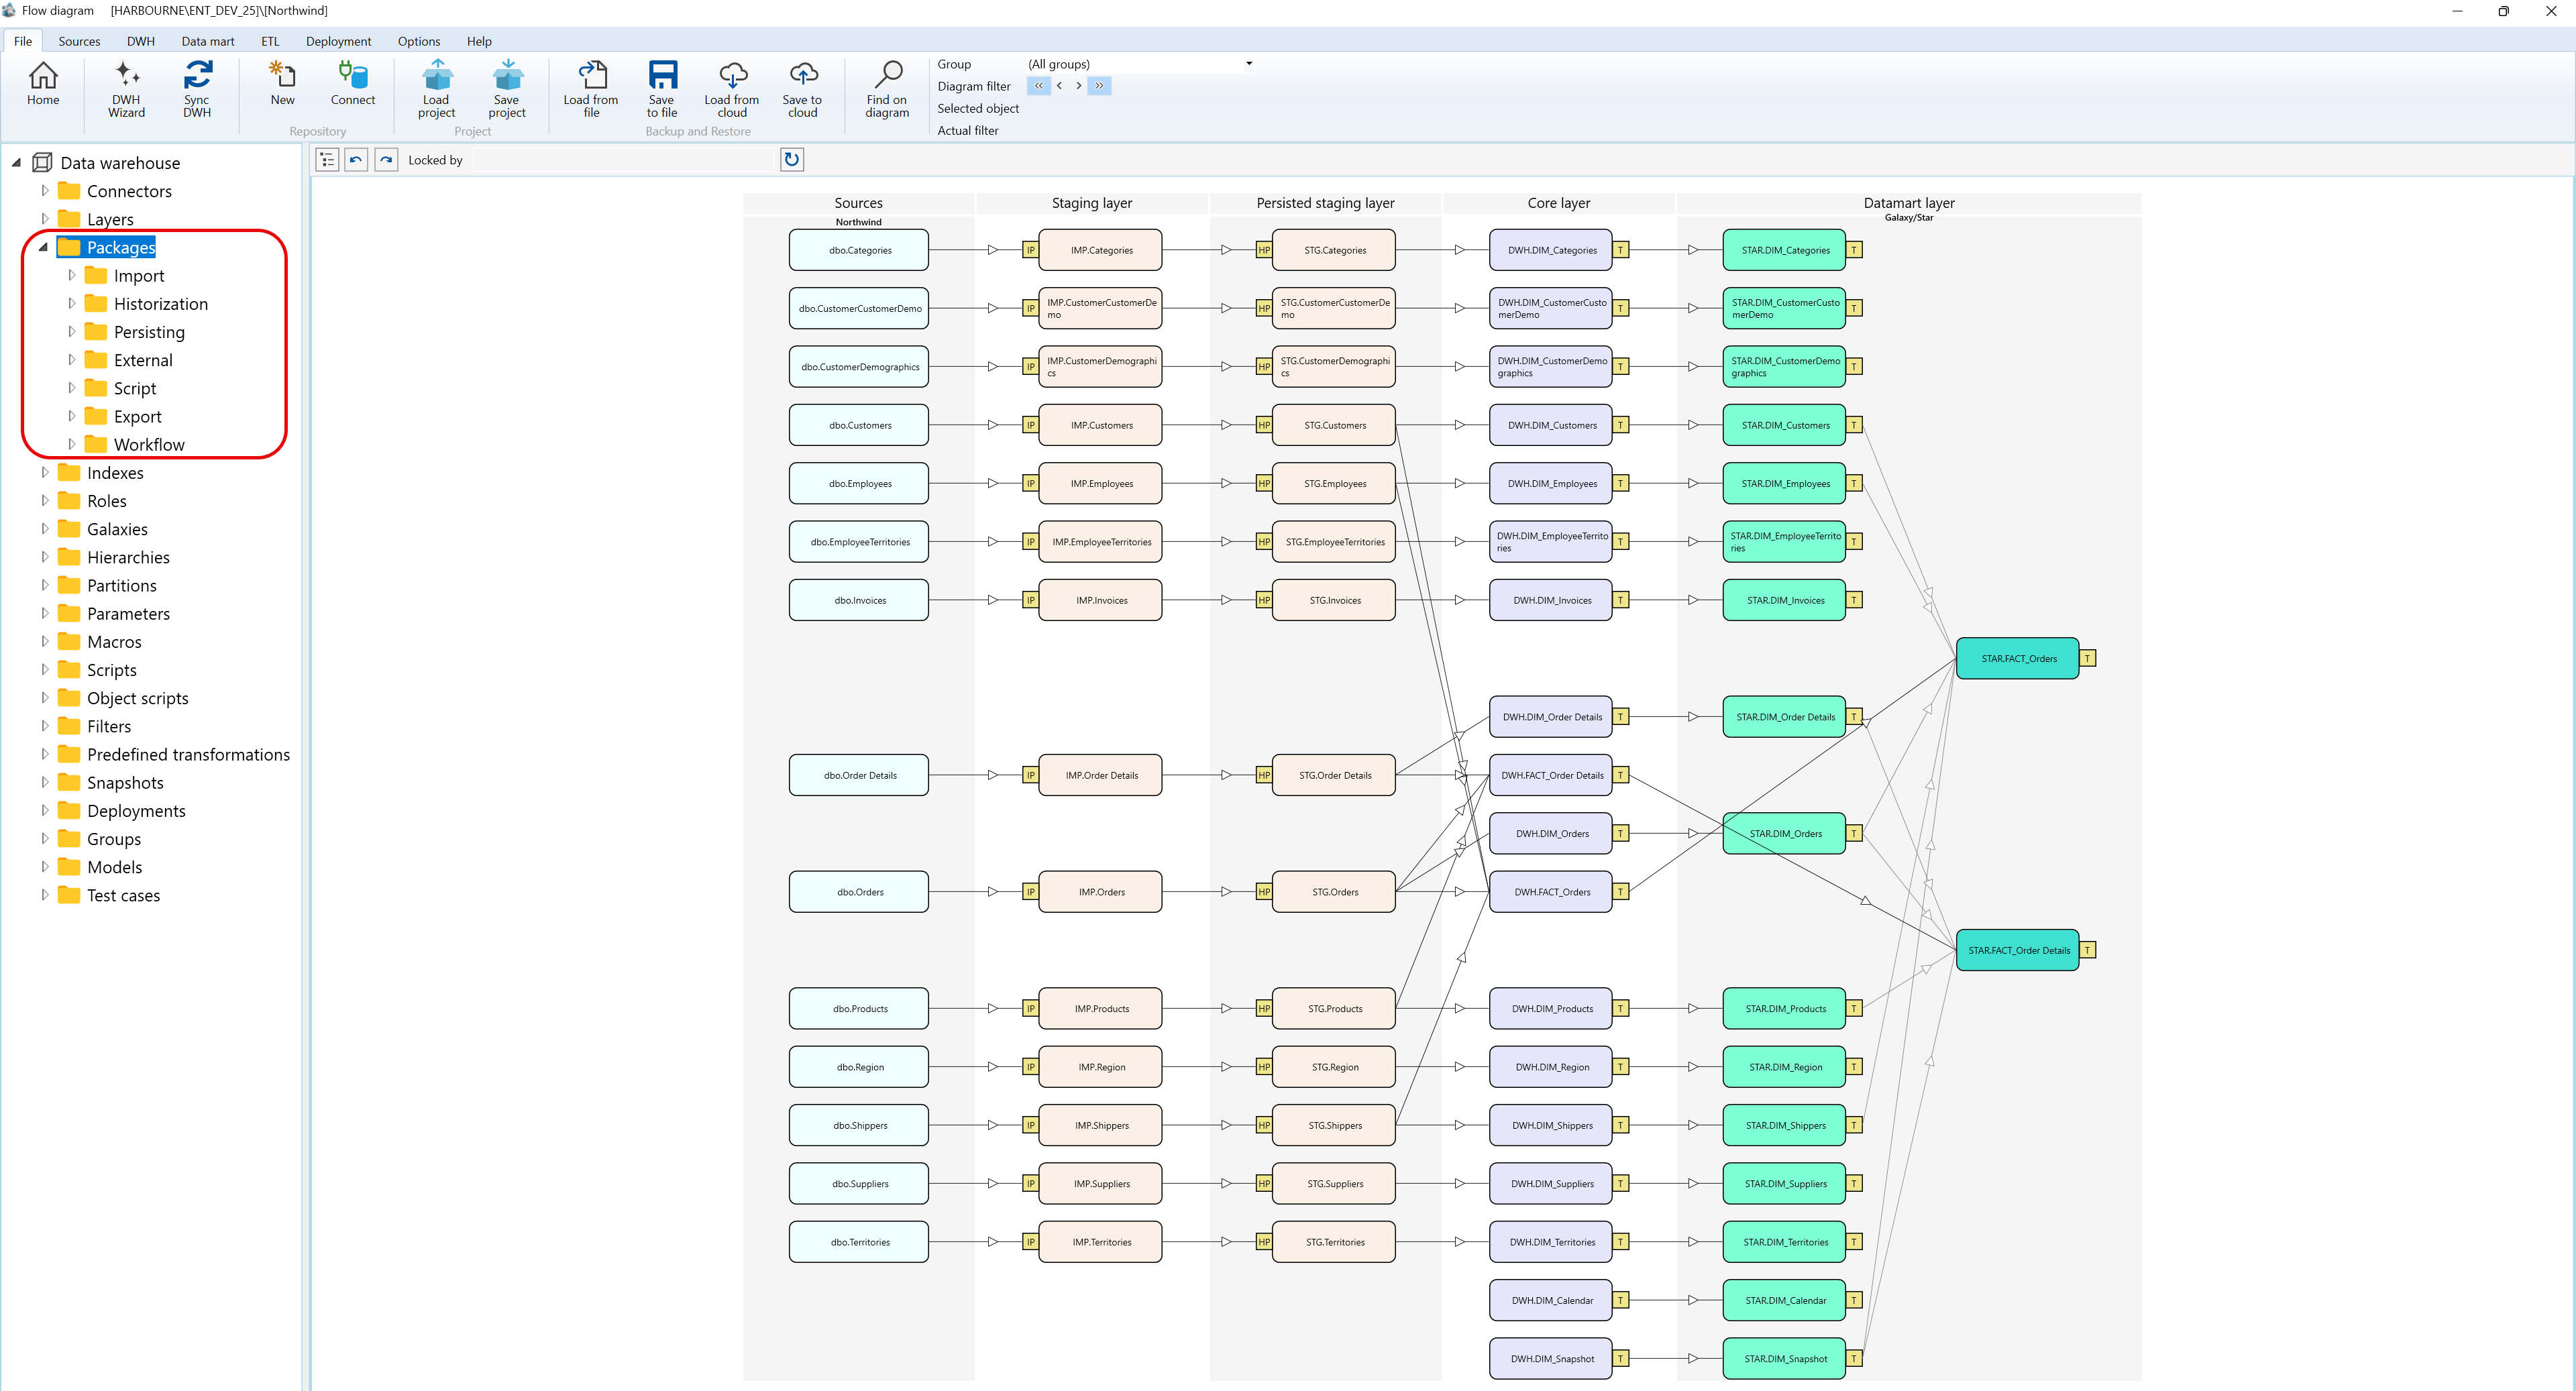Open Find on diagram
This screenshot has width=2576, height=1391.
pyautogui.click(x=887, y=89)
